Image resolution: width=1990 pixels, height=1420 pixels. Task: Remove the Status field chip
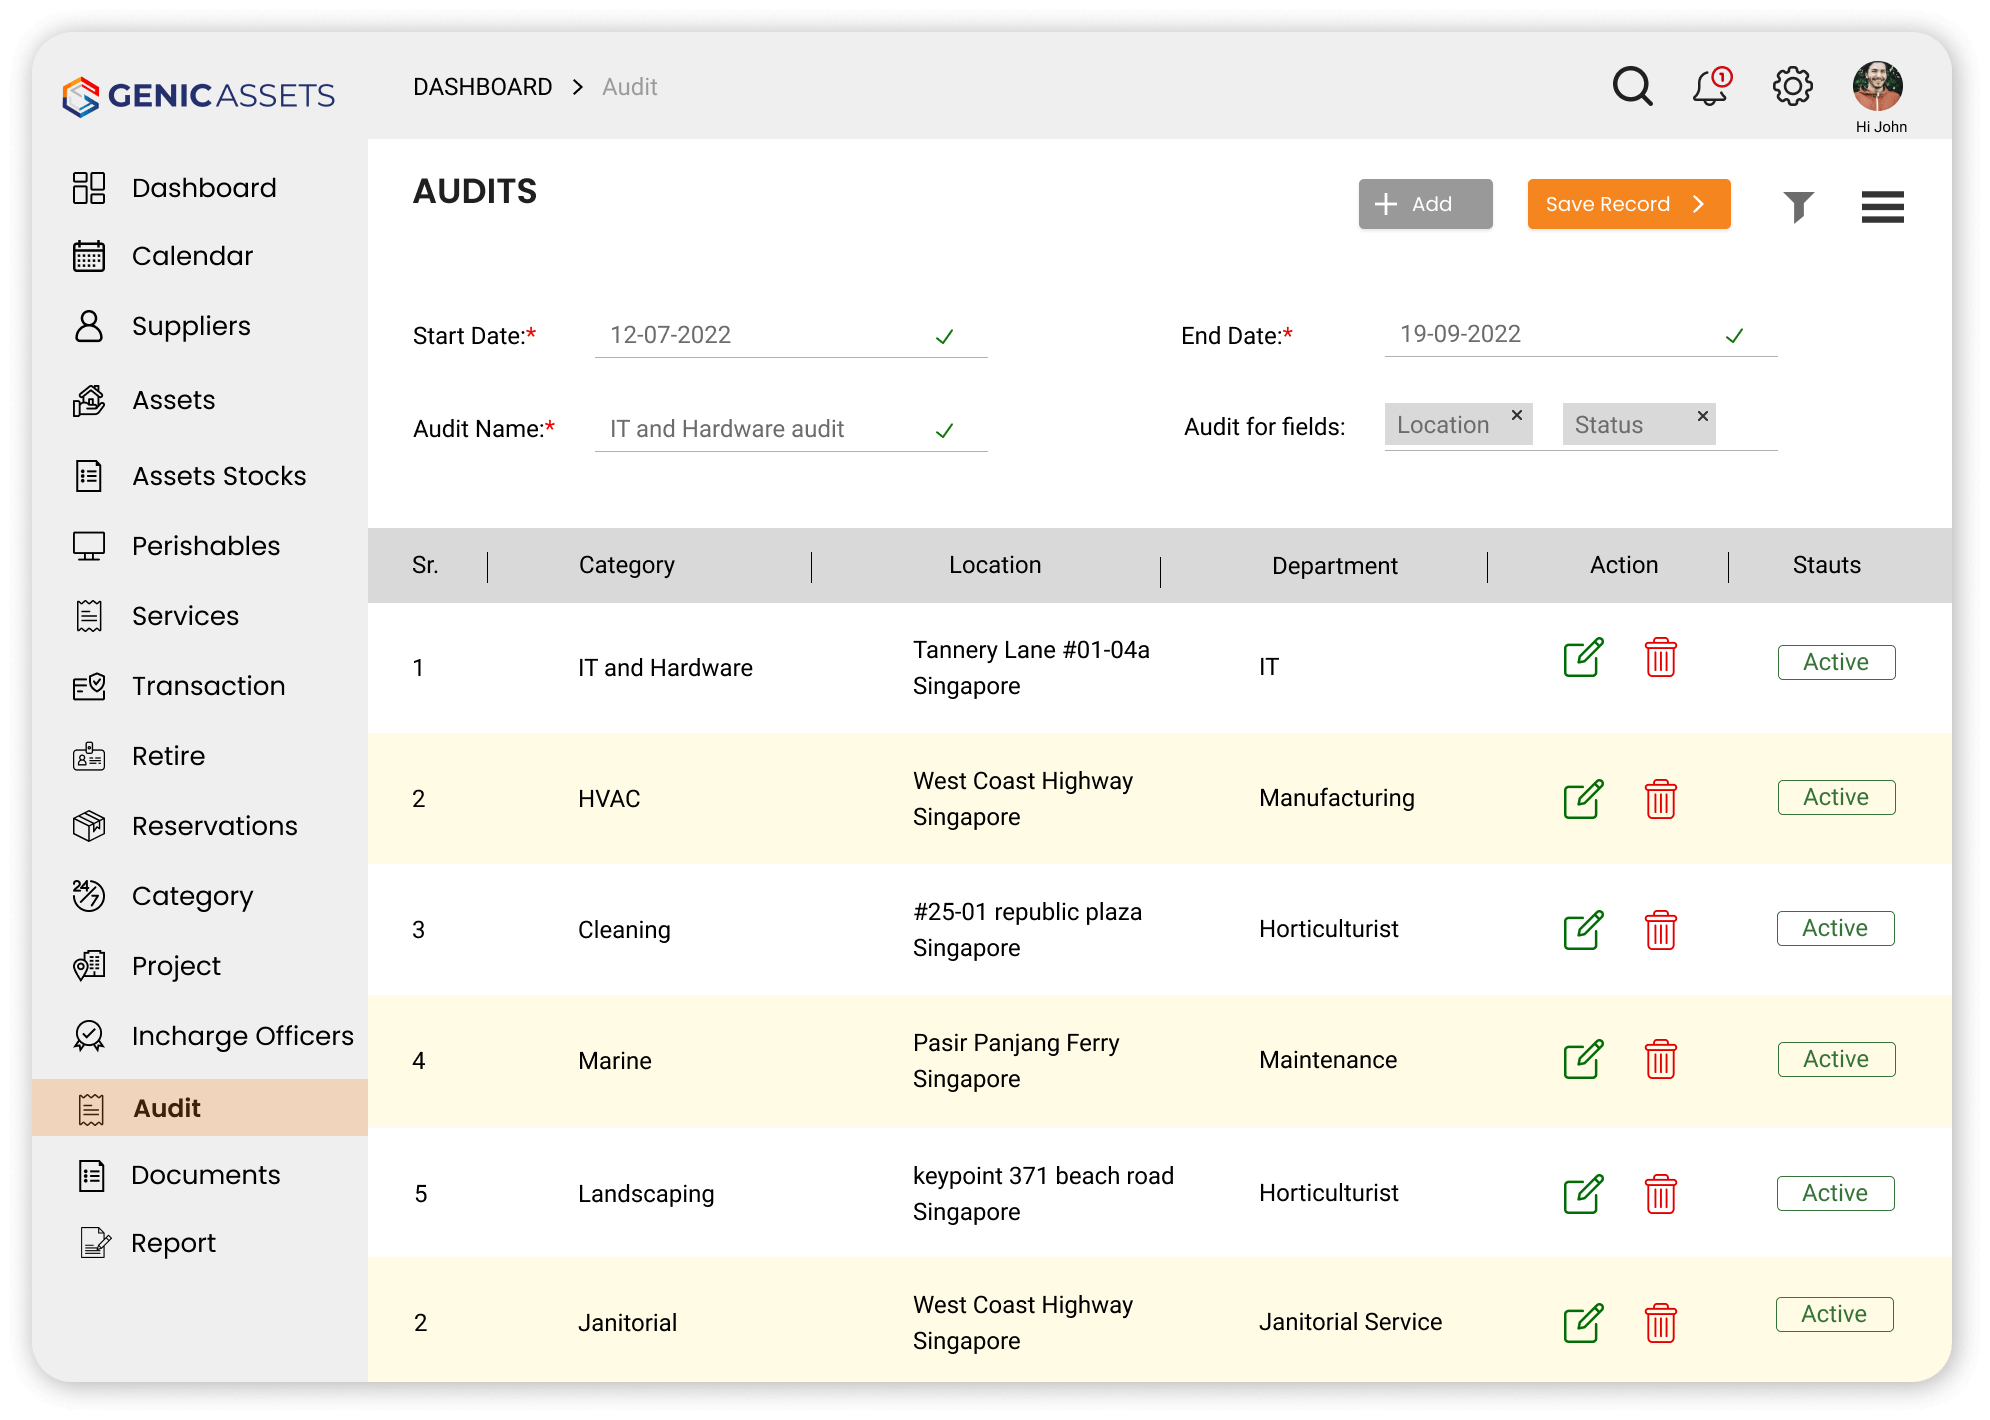pyautogui.click(x=1702, y=414)
